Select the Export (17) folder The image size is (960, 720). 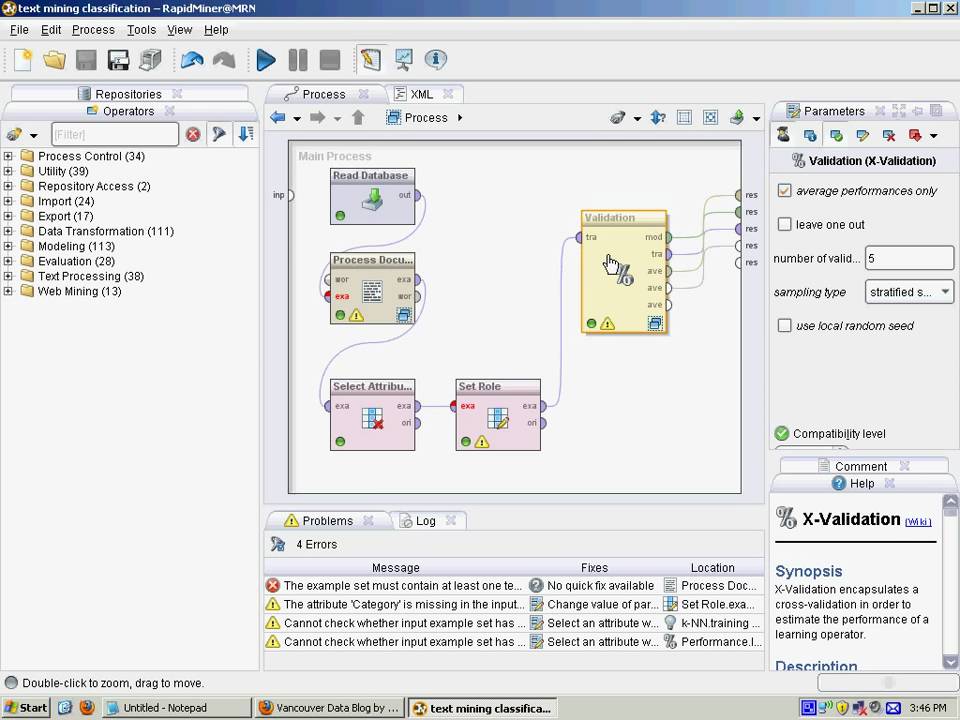[x=65, y=216]
